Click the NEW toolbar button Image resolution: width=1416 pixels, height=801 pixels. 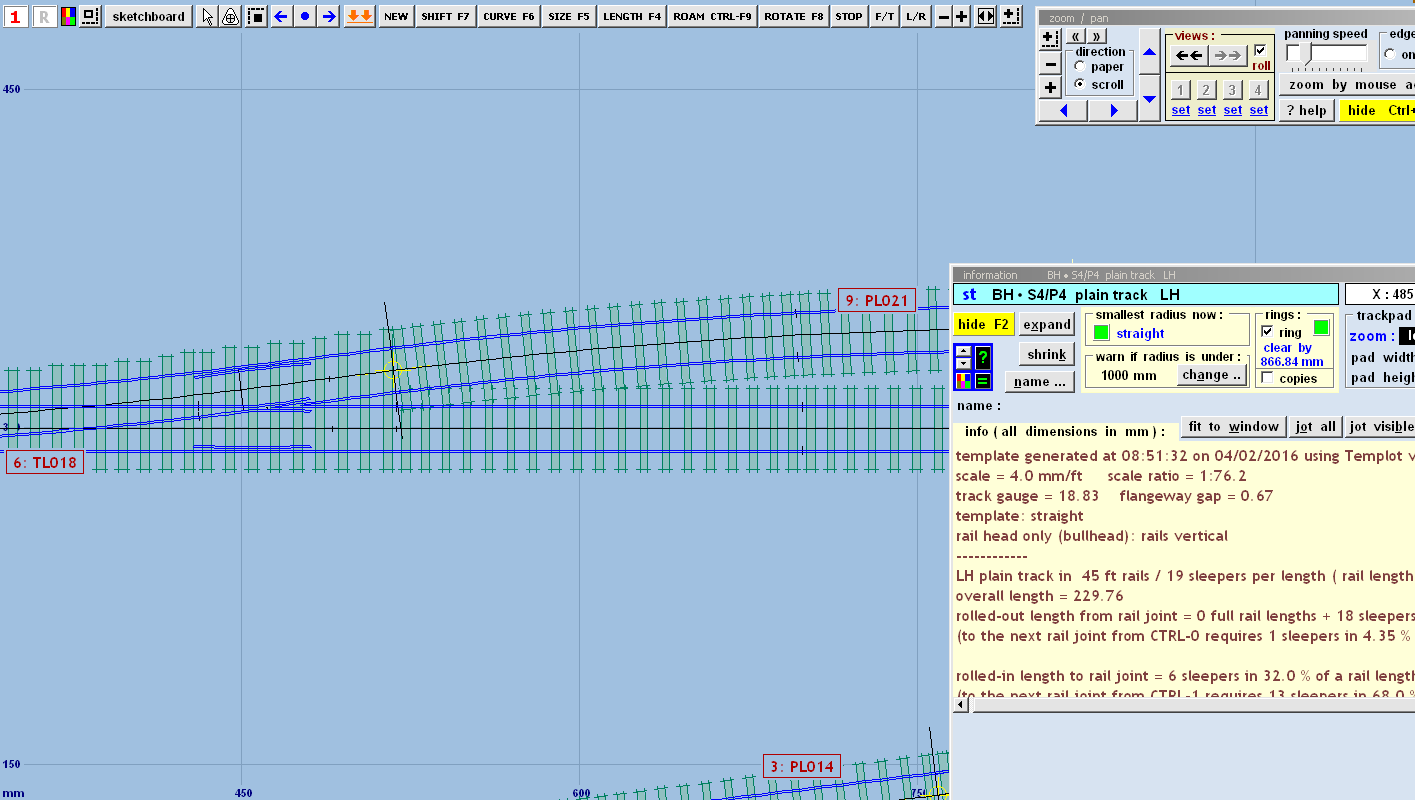coord(396,16)
